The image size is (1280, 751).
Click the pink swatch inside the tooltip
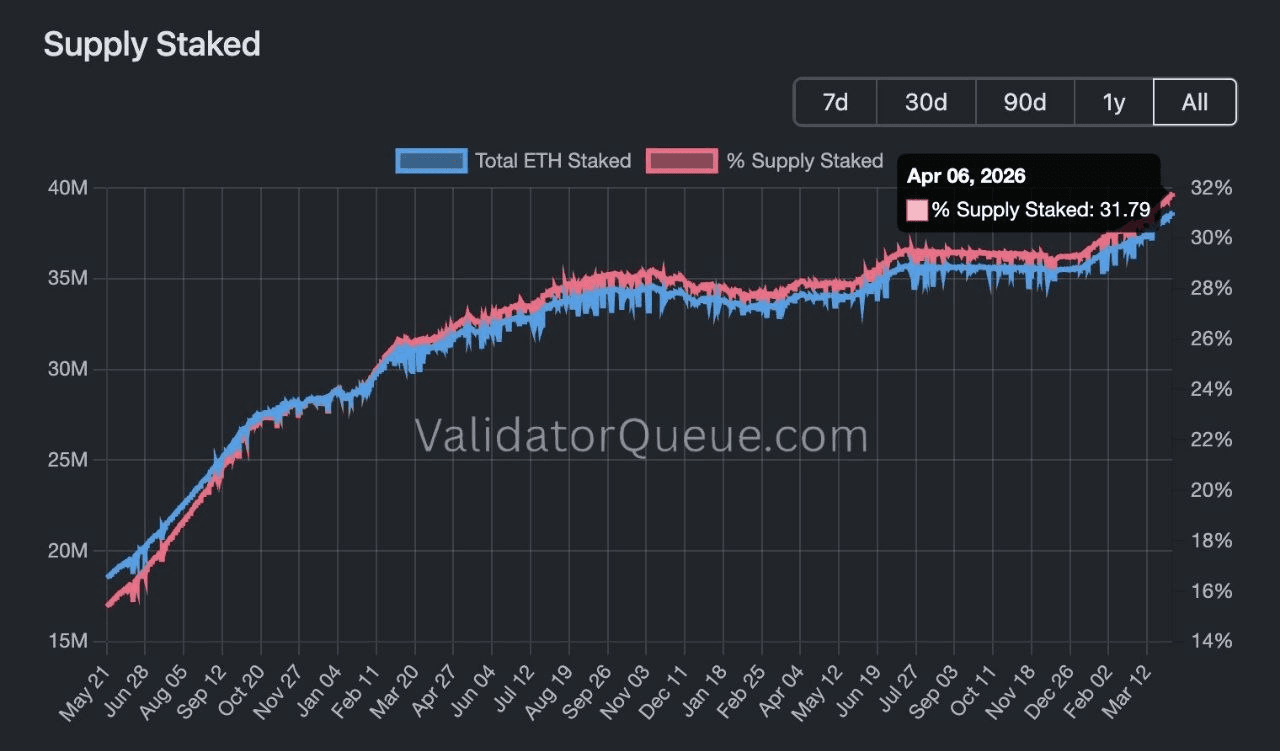[917, 210]
